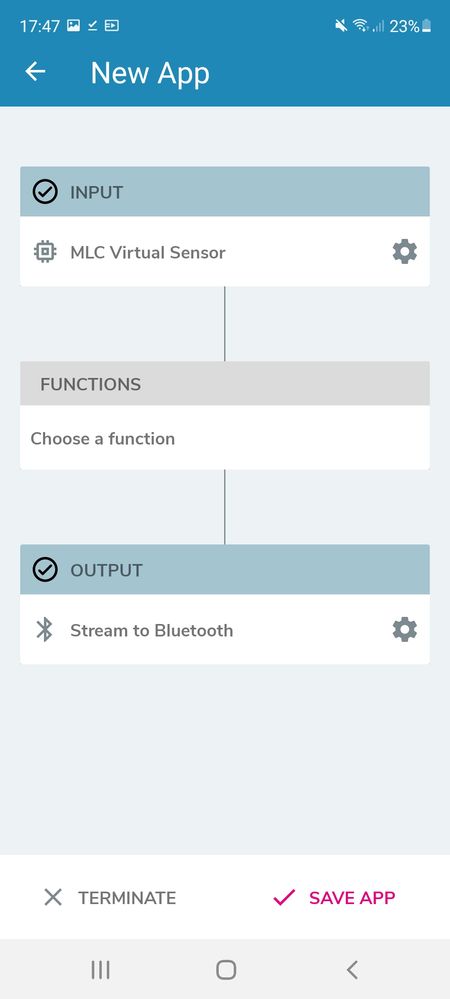
Task: Select the Stream to Bluetooth entry
Action: point(224,629)
